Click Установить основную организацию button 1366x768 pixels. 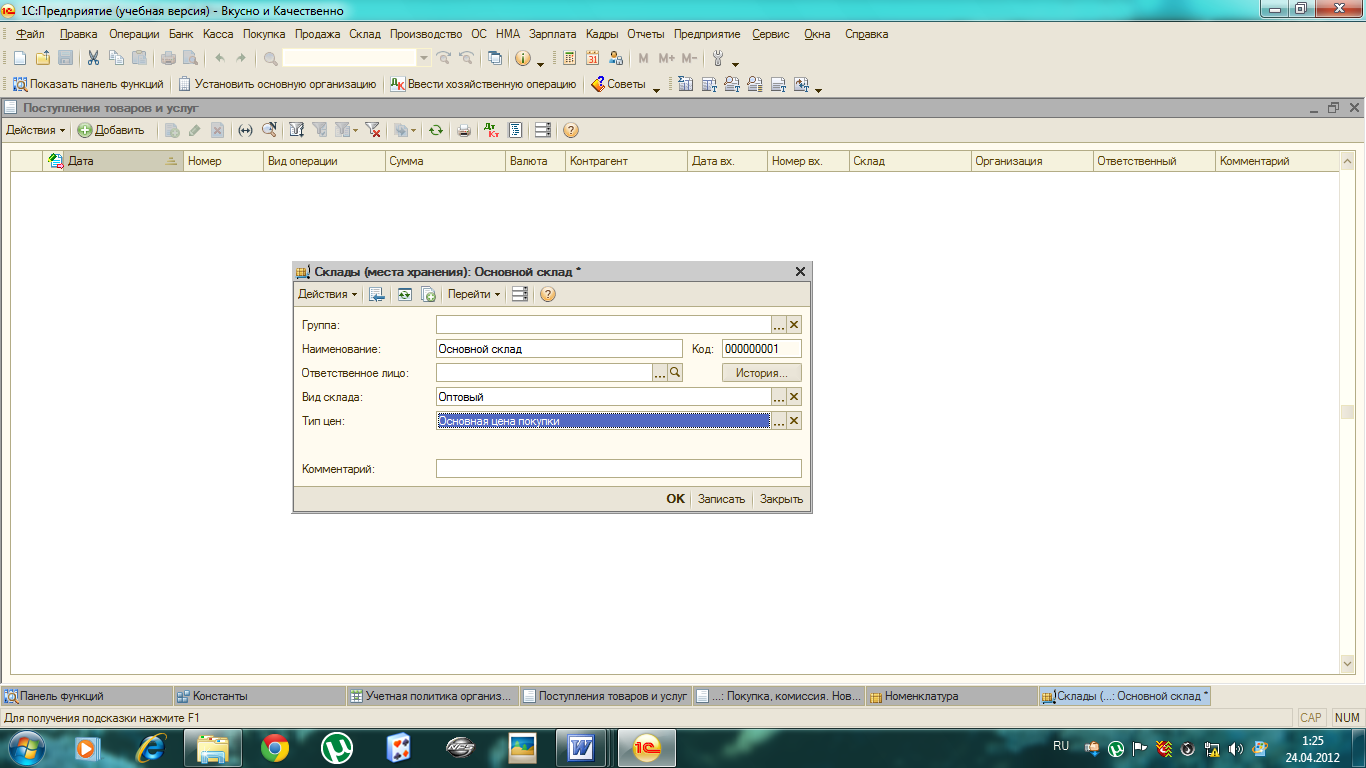point(277,85)
